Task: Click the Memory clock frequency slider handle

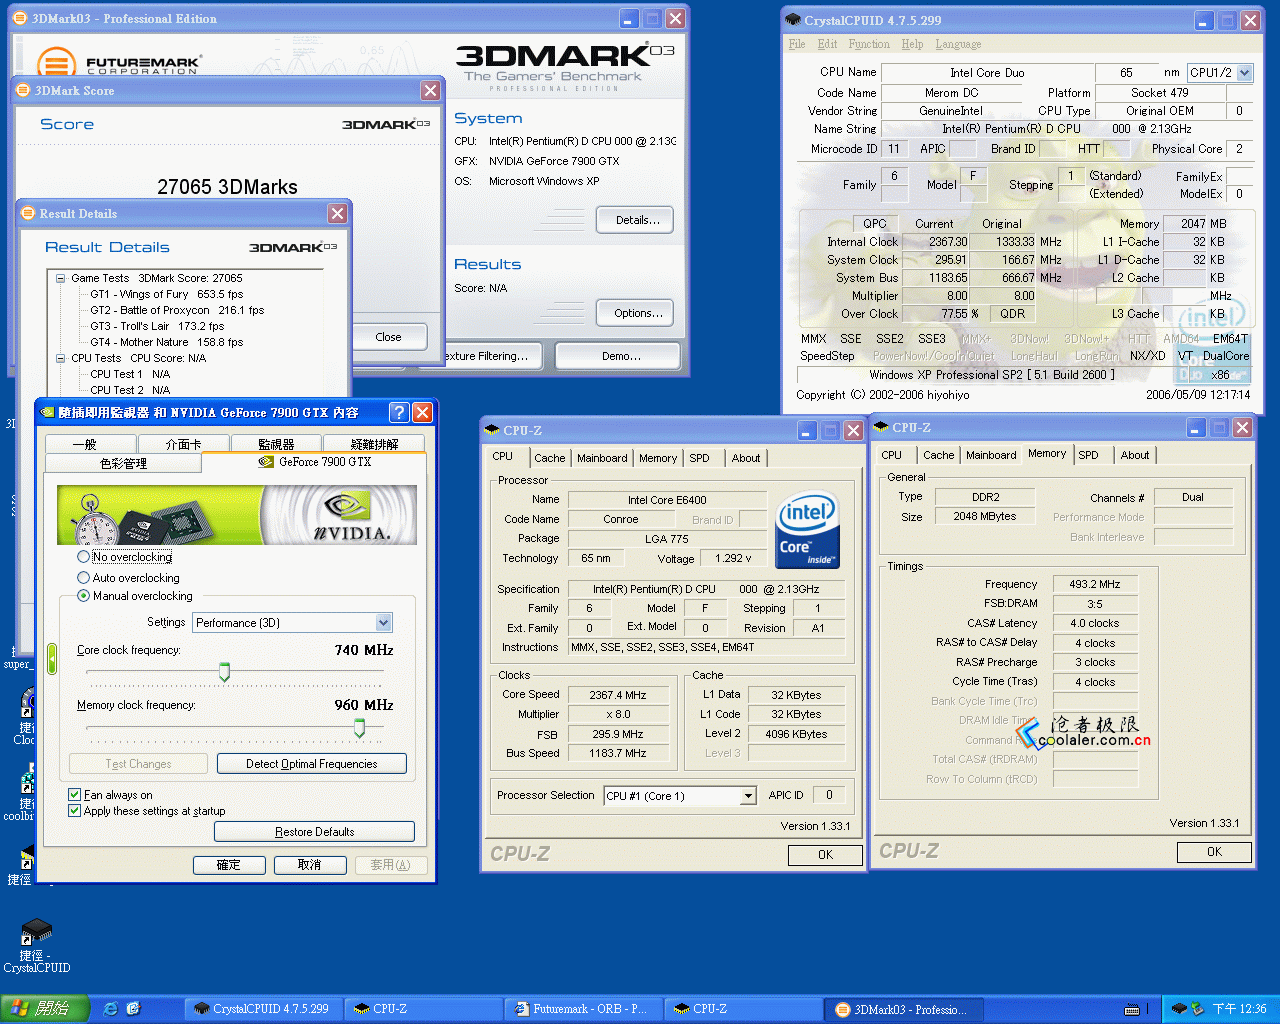Action: point(359,729)
